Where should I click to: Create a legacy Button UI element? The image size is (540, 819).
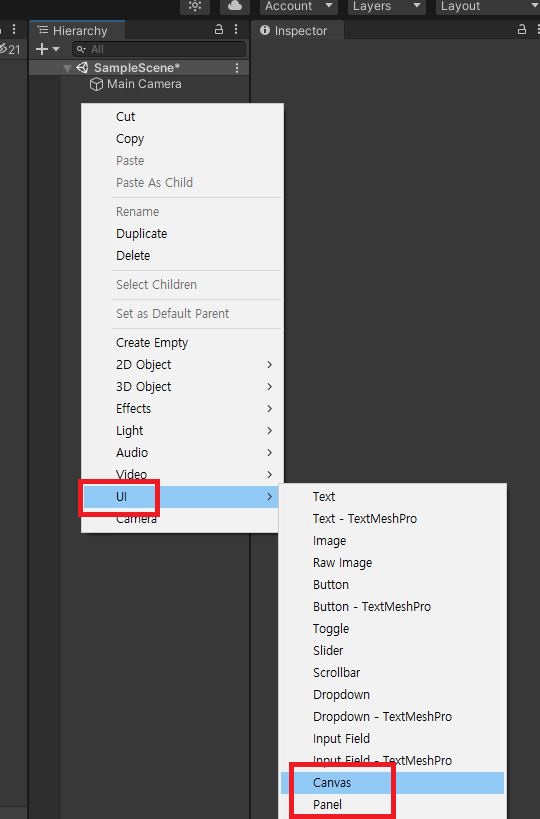point(392,584)
